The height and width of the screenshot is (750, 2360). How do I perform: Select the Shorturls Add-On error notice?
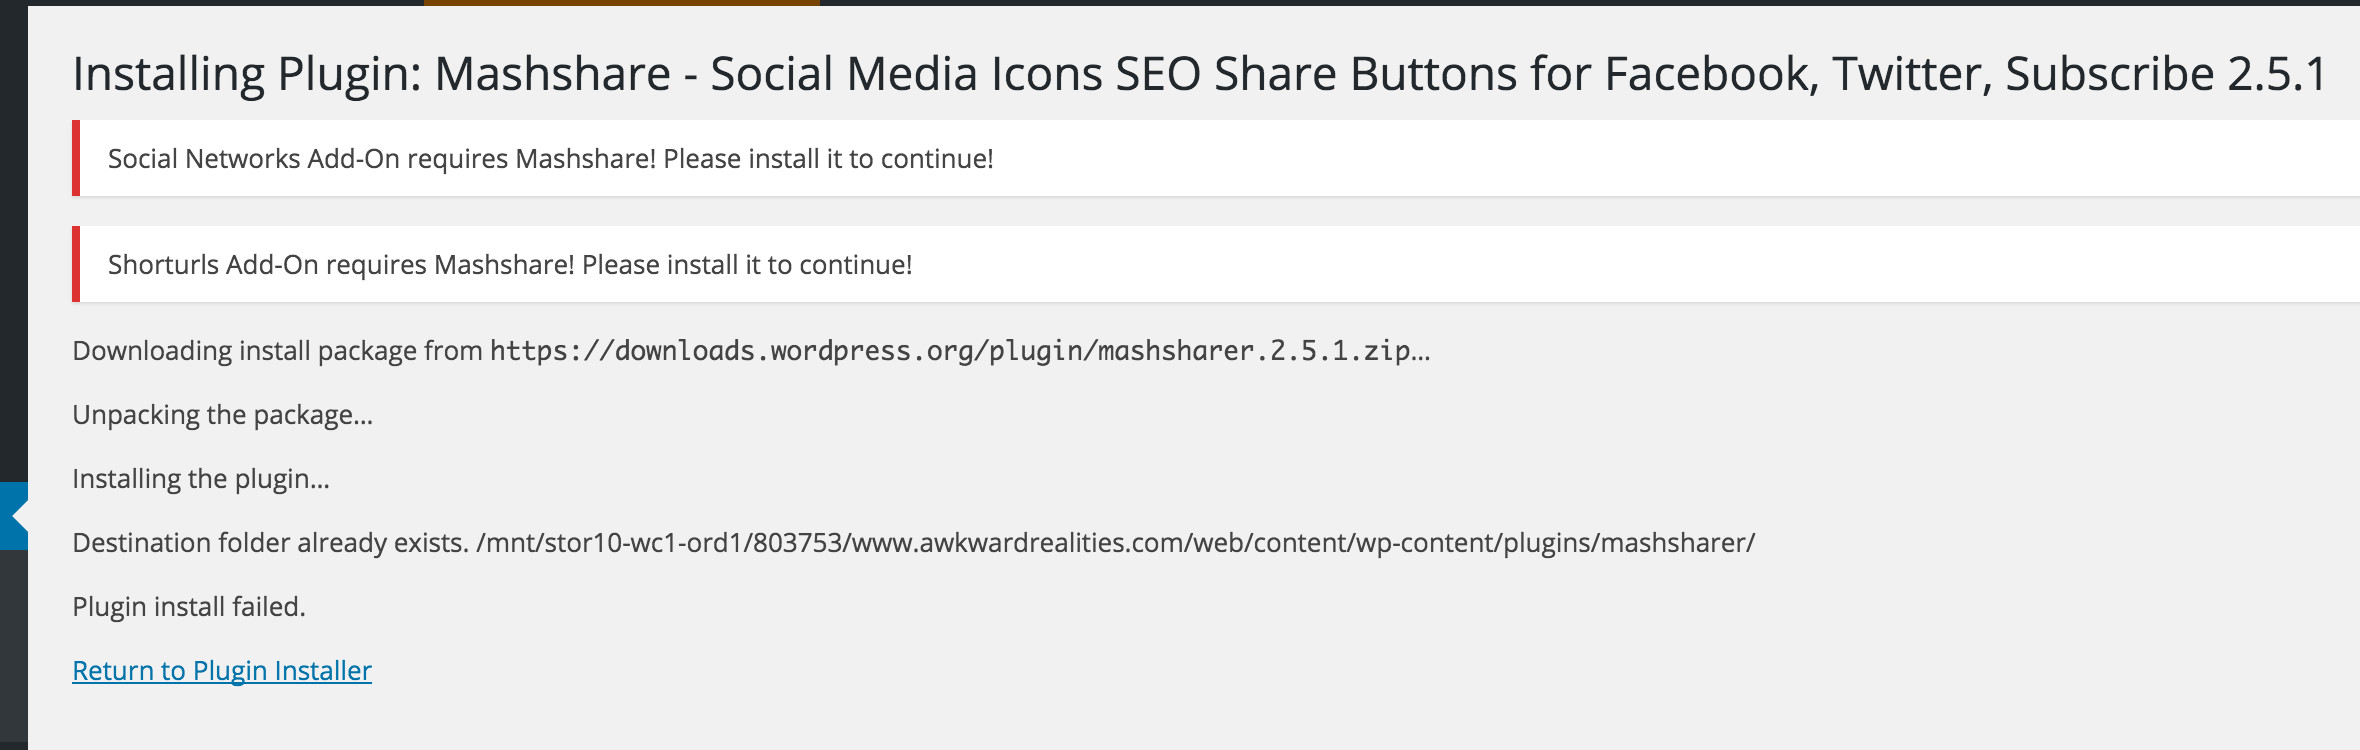pos(1216,264)
